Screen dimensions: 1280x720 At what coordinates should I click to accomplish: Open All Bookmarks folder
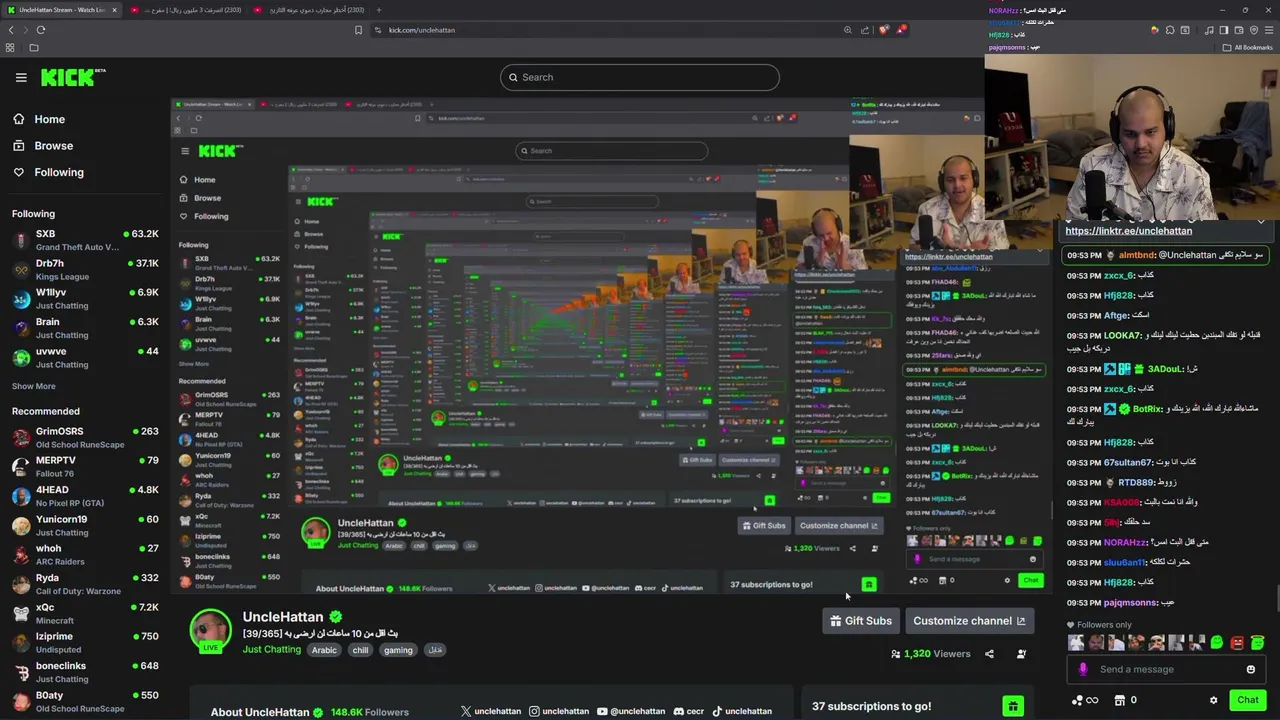click(1247, 47)
